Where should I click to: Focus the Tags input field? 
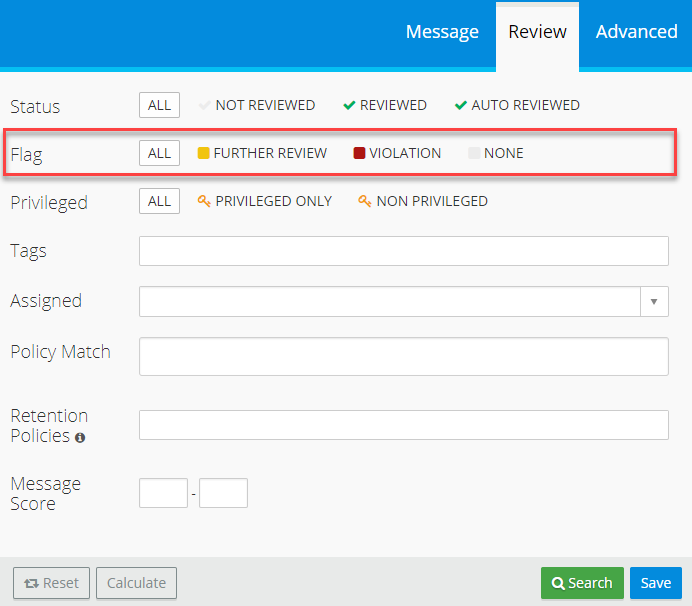pos(403,251)
